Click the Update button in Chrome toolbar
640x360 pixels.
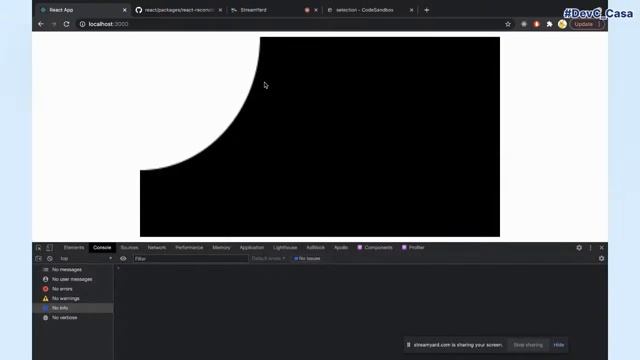pos(584,24)
